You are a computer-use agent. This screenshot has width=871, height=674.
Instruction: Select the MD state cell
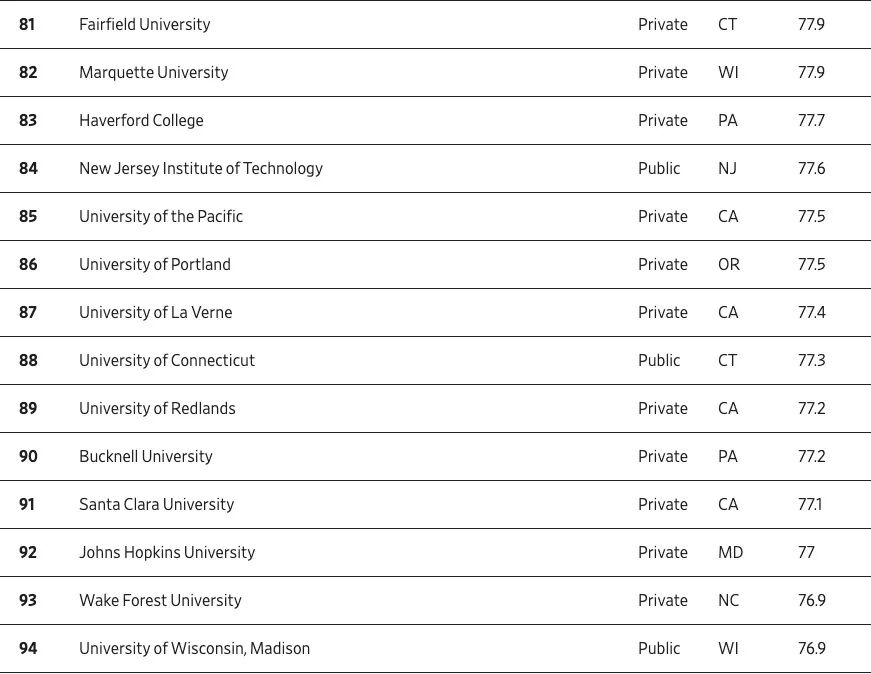click(730, 552)
